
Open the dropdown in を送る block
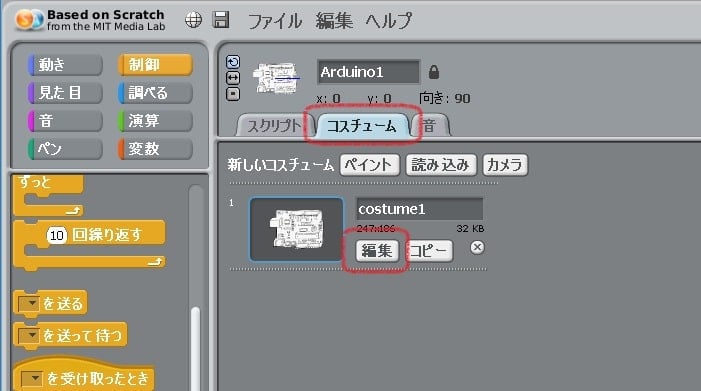30,304
